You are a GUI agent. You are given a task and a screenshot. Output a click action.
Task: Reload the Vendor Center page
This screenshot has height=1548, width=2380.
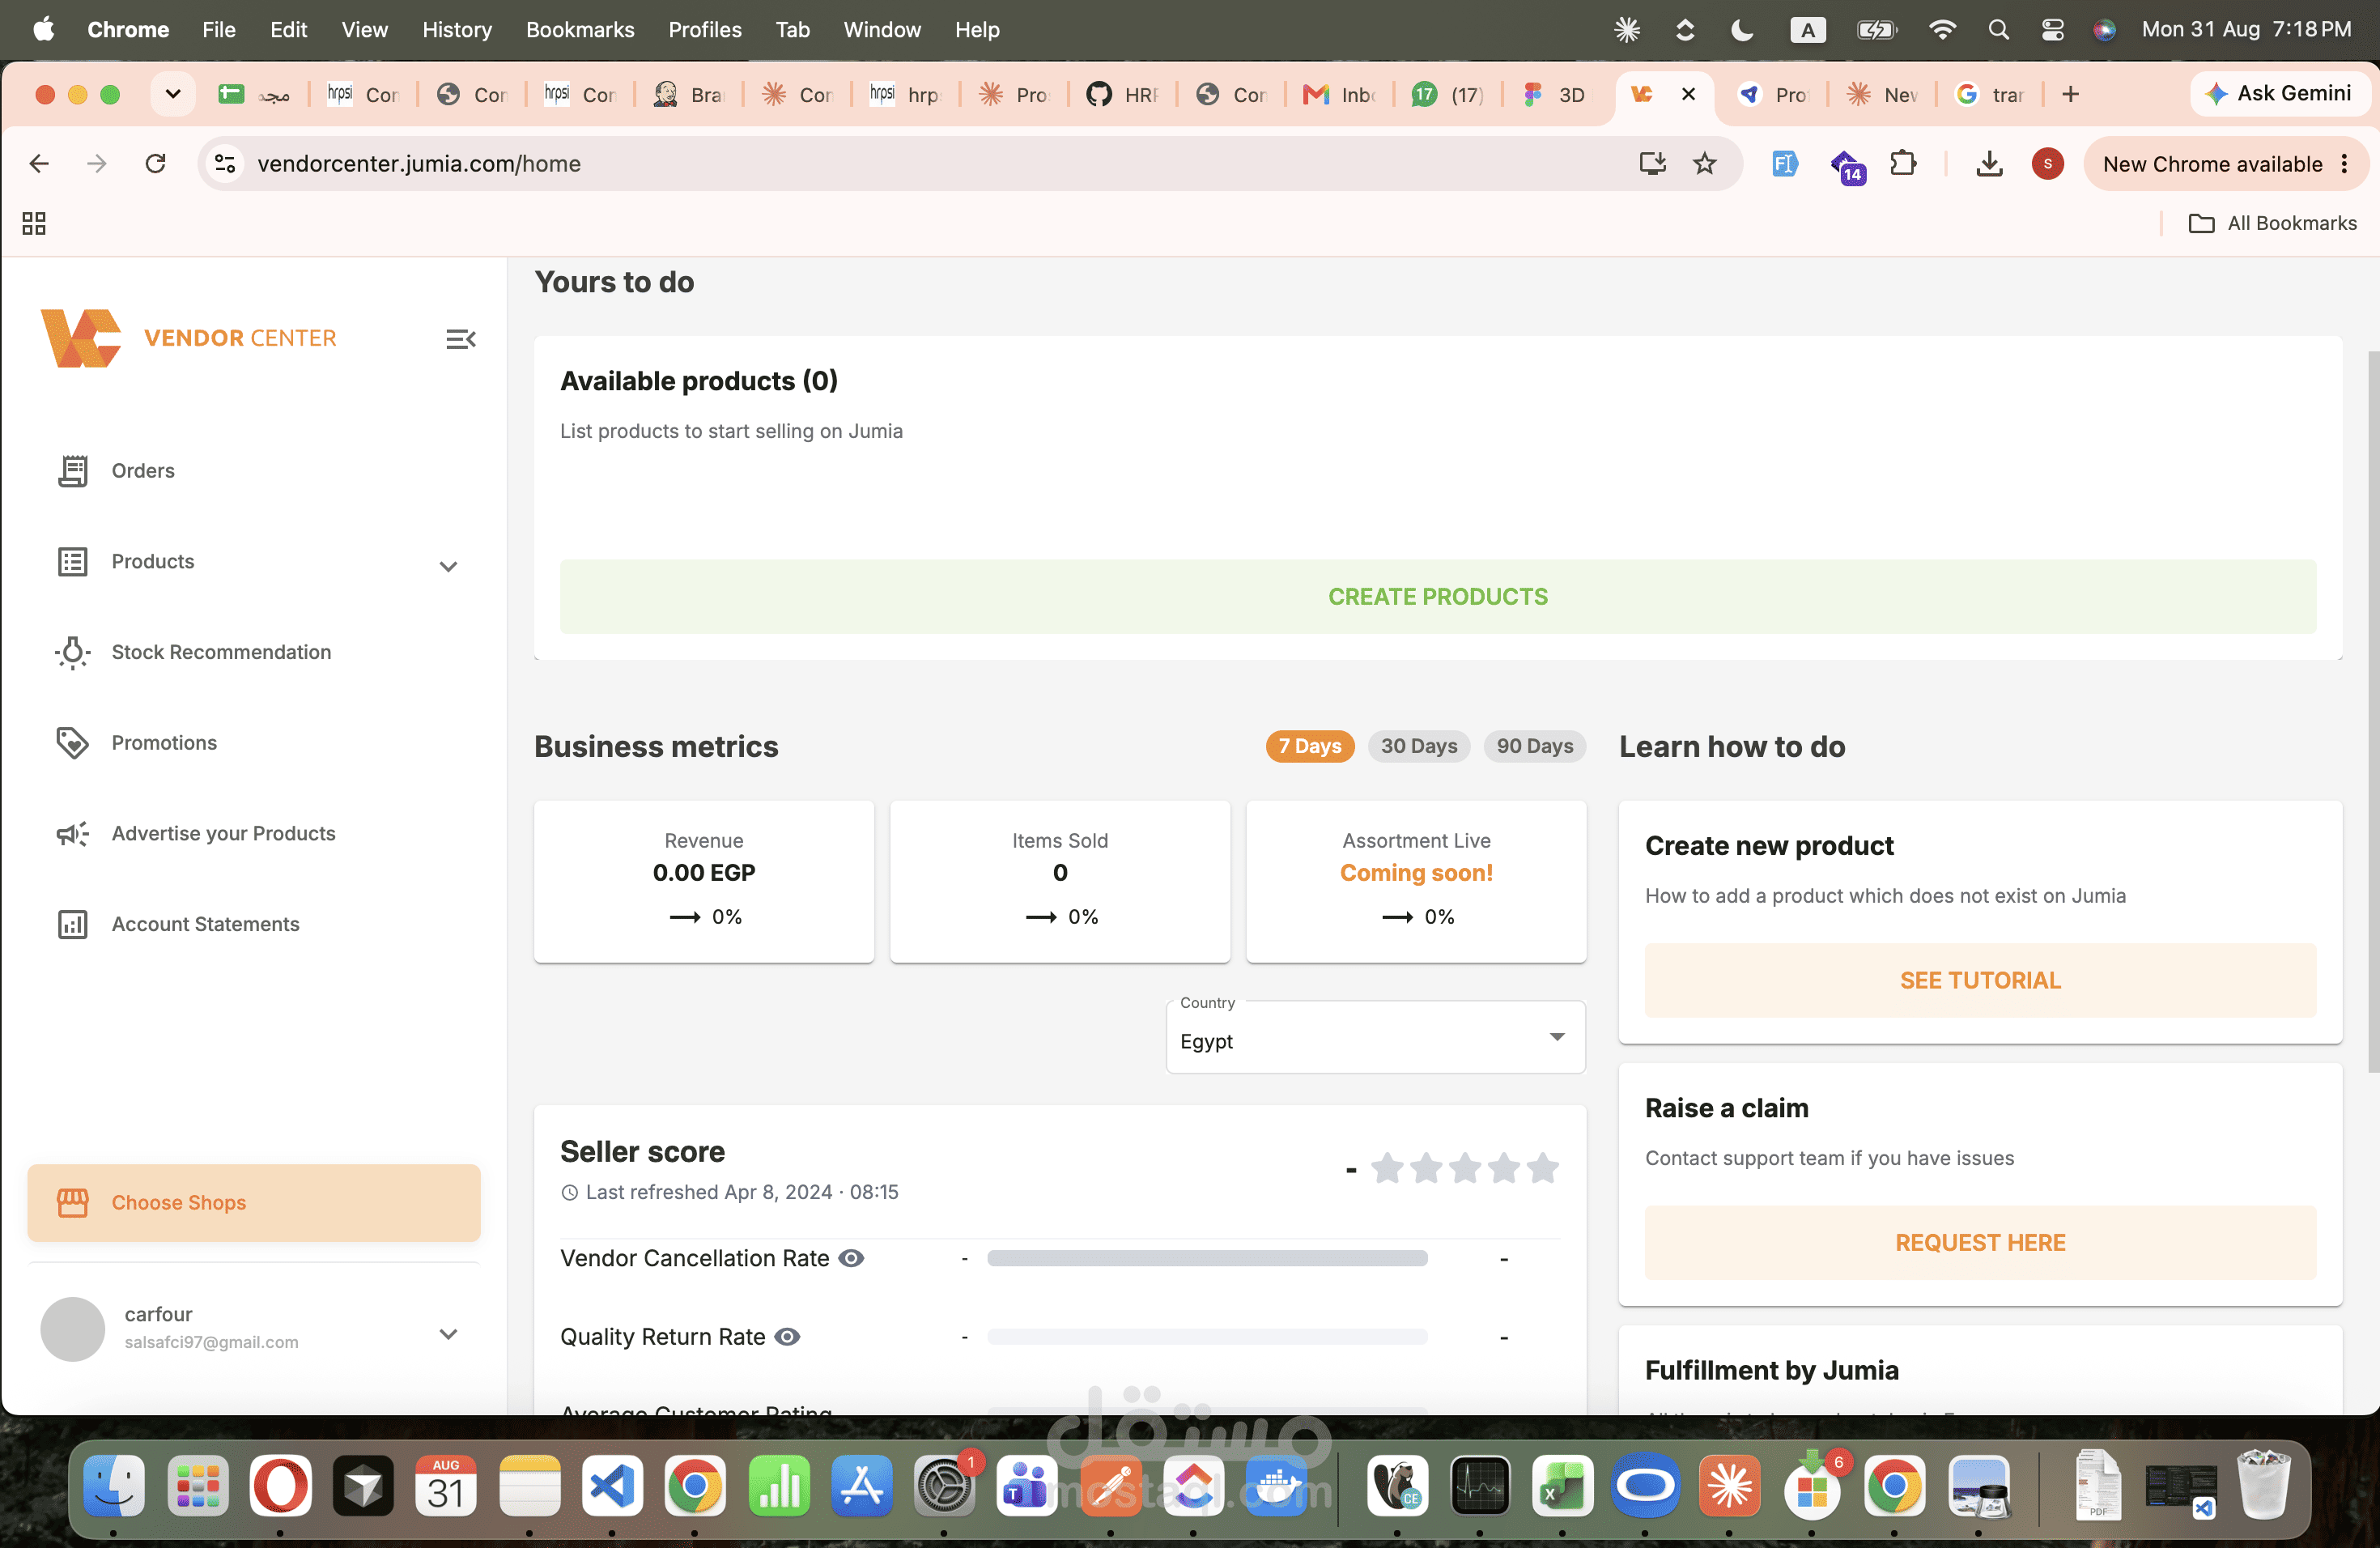(155, 163)
